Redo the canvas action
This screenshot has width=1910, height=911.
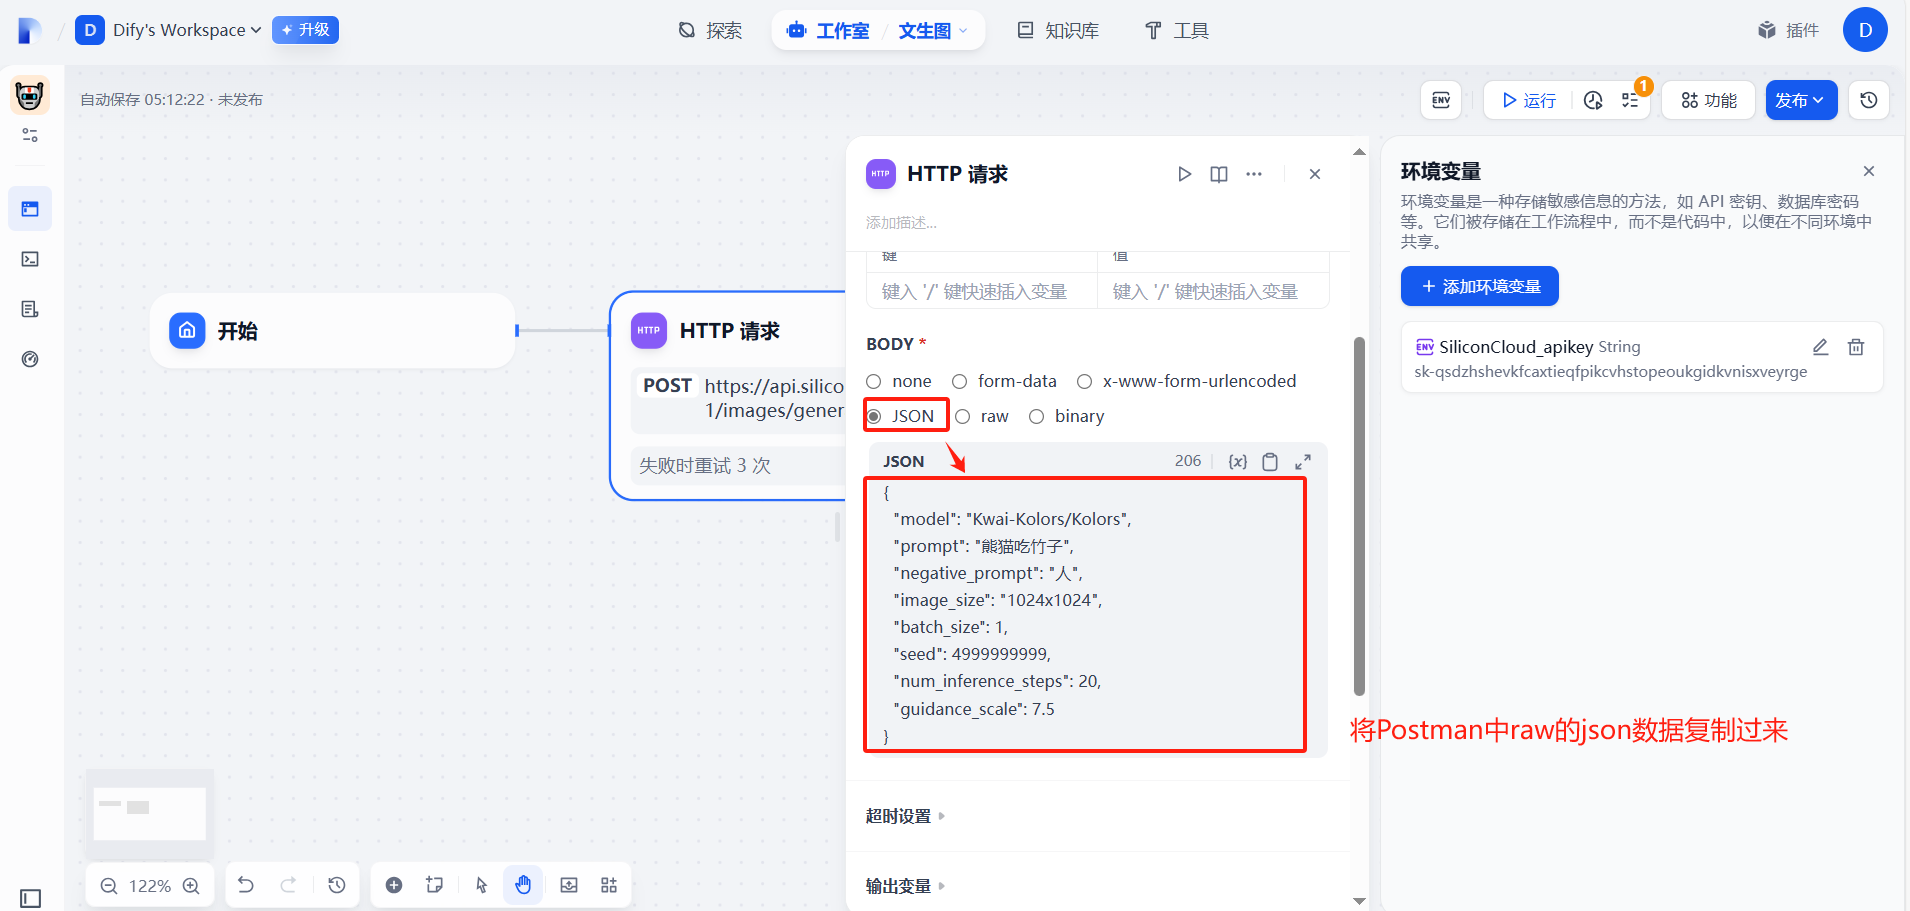point(288,885)
